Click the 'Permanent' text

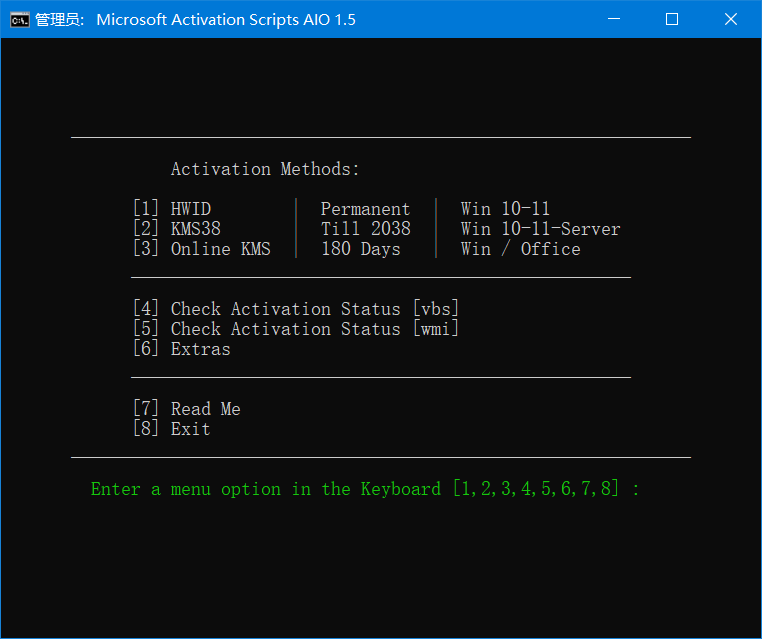(365, 209)
